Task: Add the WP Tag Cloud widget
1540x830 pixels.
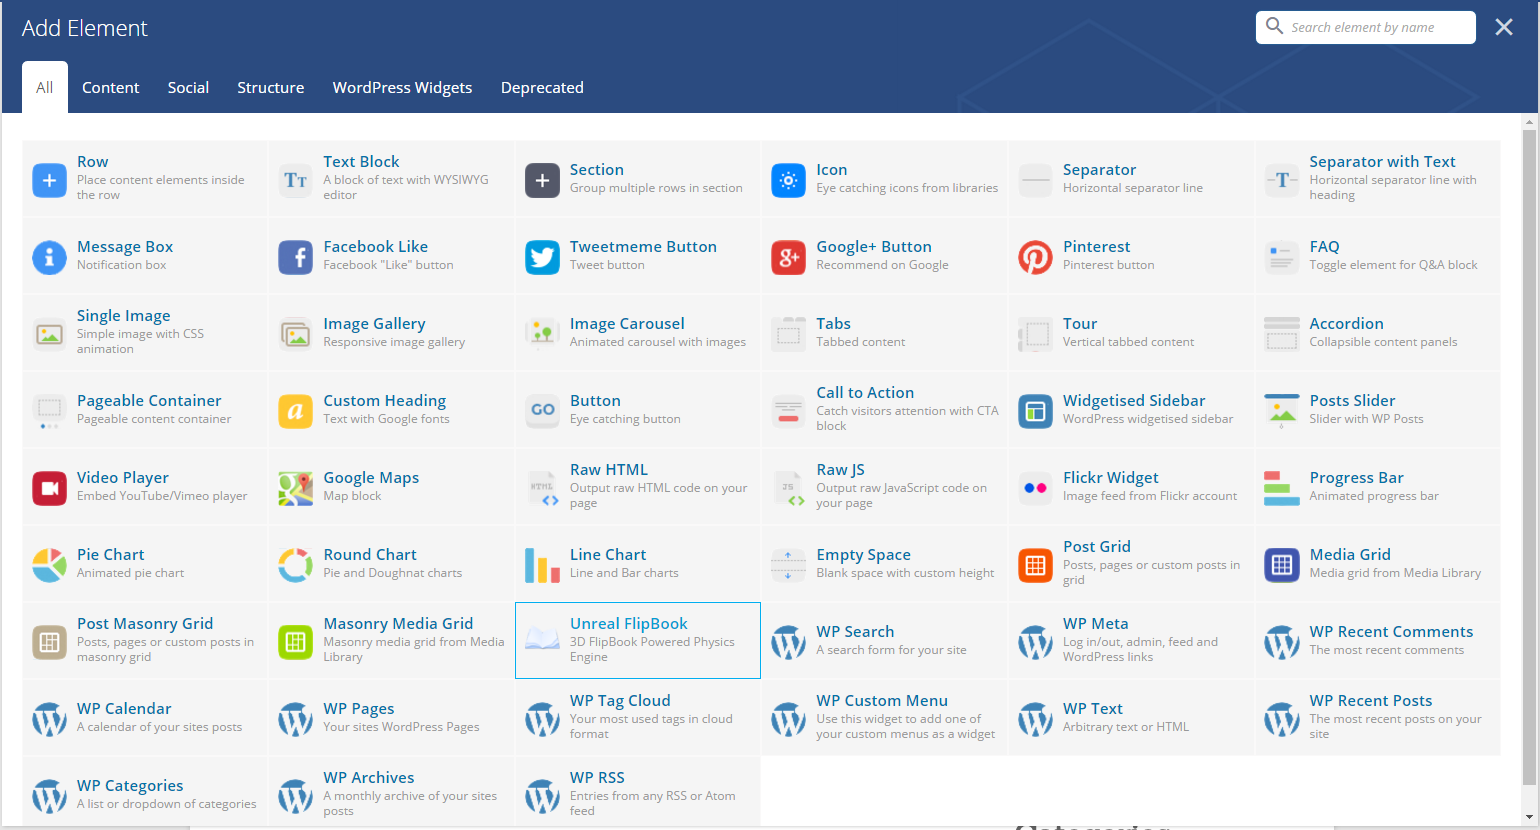Action: pos(638,717)
